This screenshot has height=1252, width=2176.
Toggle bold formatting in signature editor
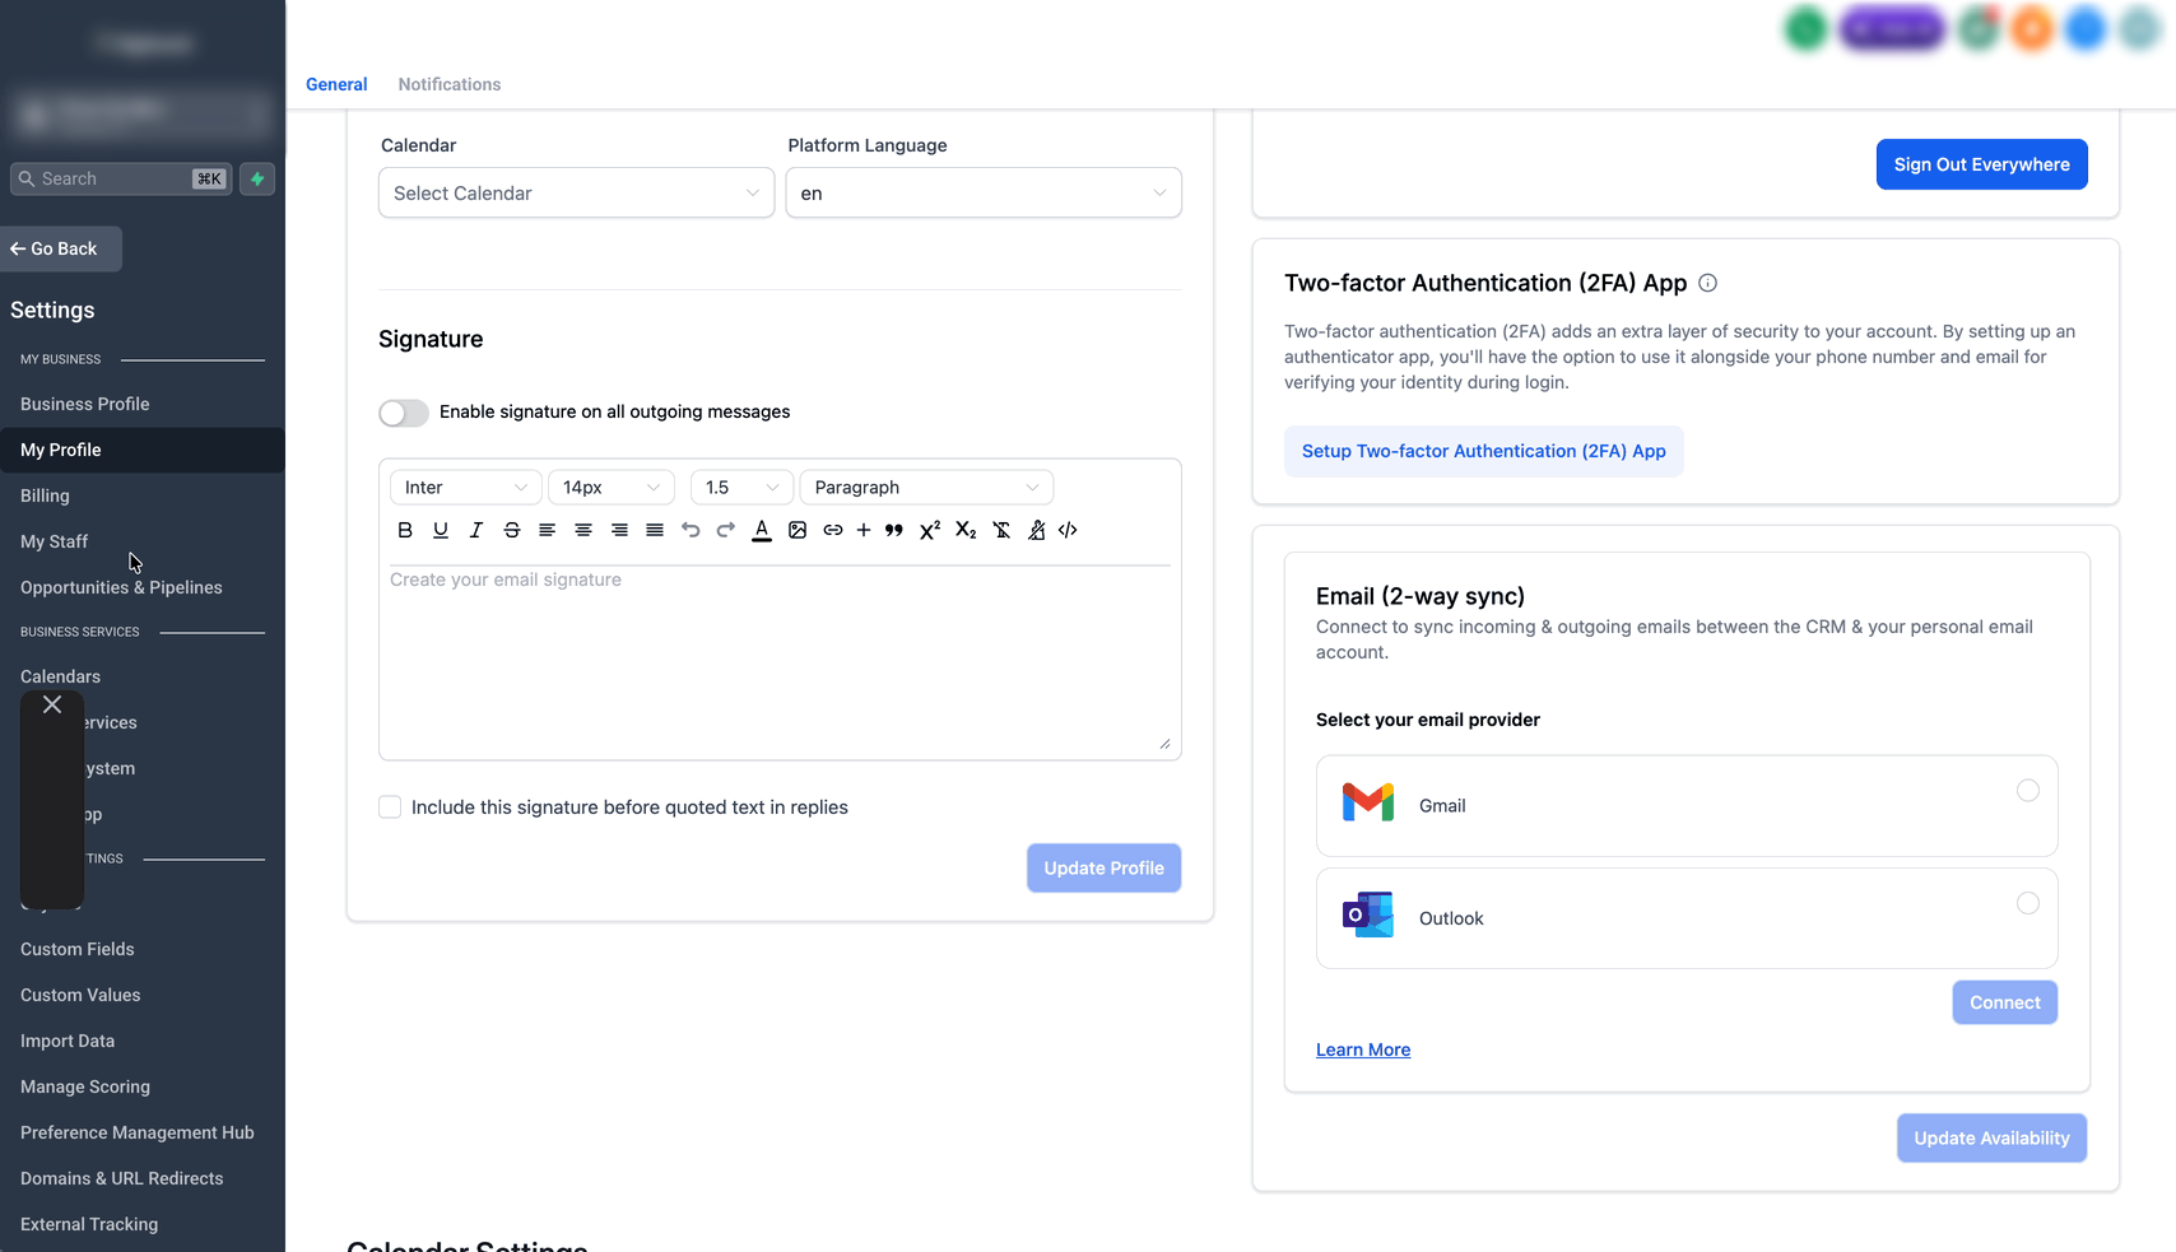click(405, 530)
